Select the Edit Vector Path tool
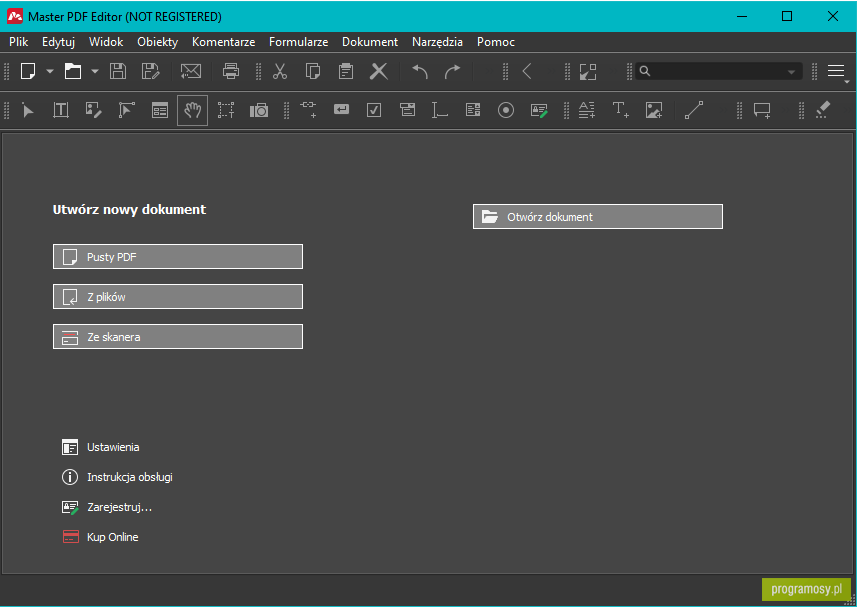 tap(126, 110)
